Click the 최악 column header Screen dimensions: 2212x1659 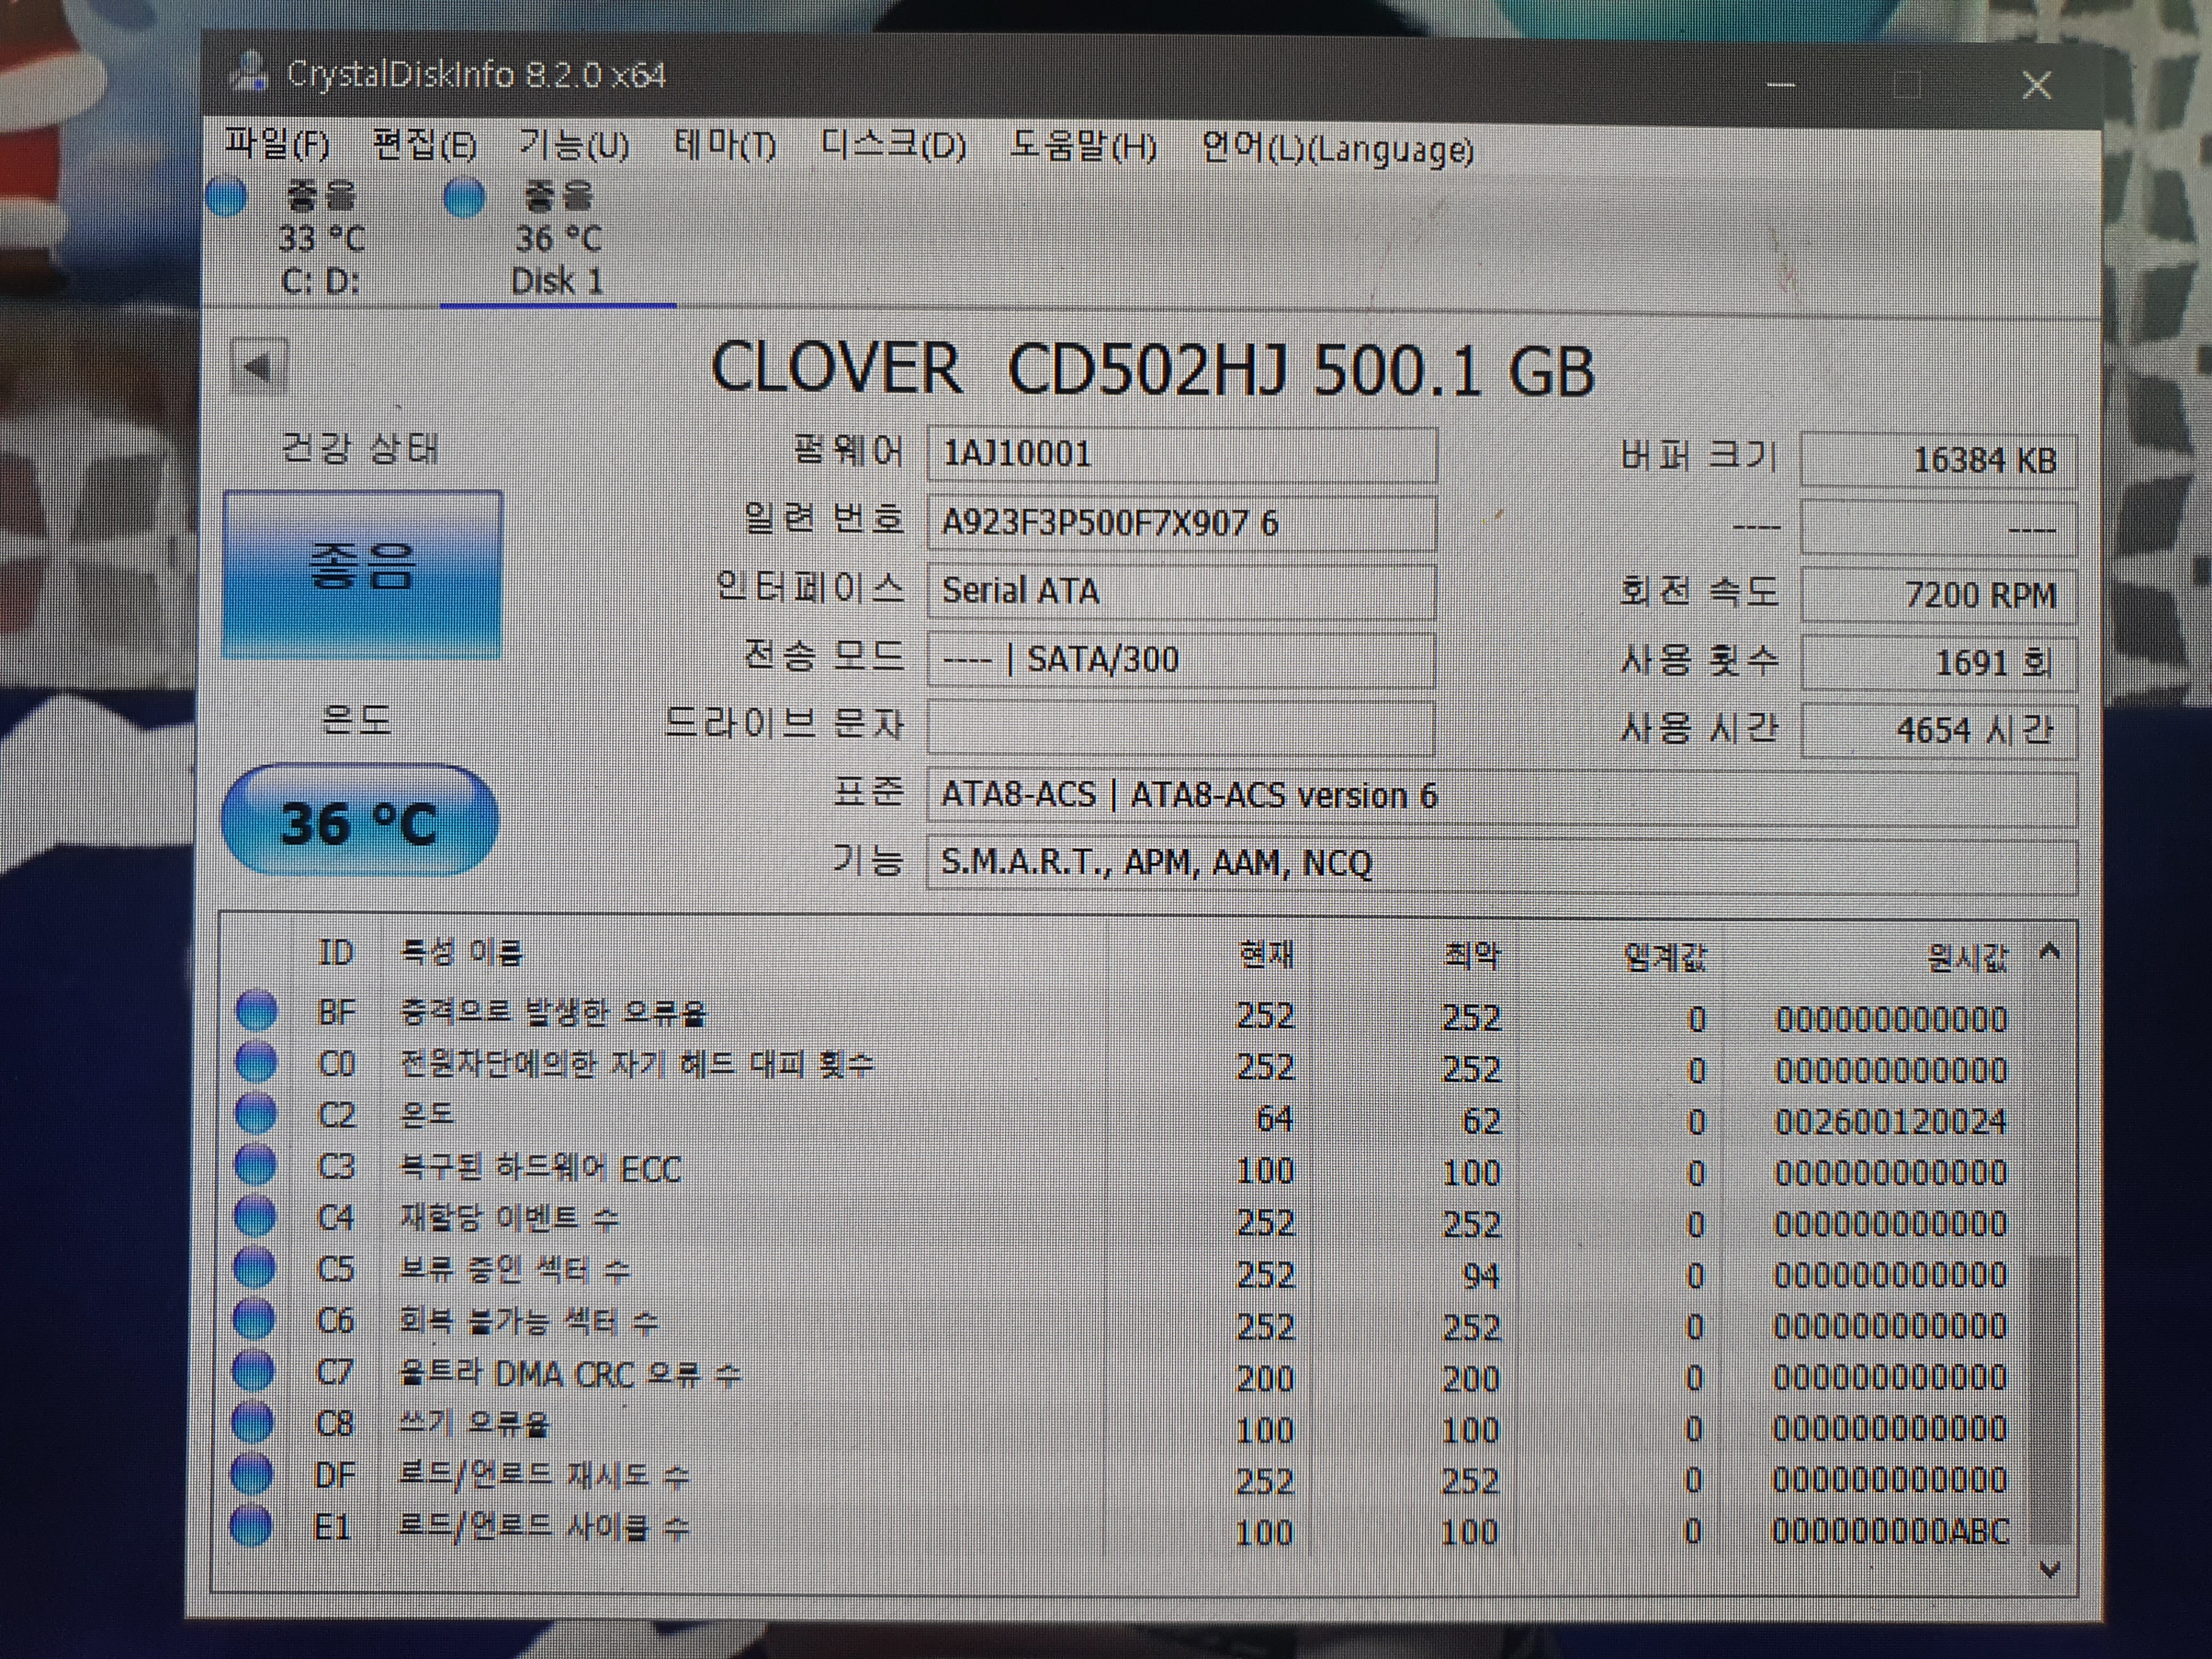click(1472, 956)
